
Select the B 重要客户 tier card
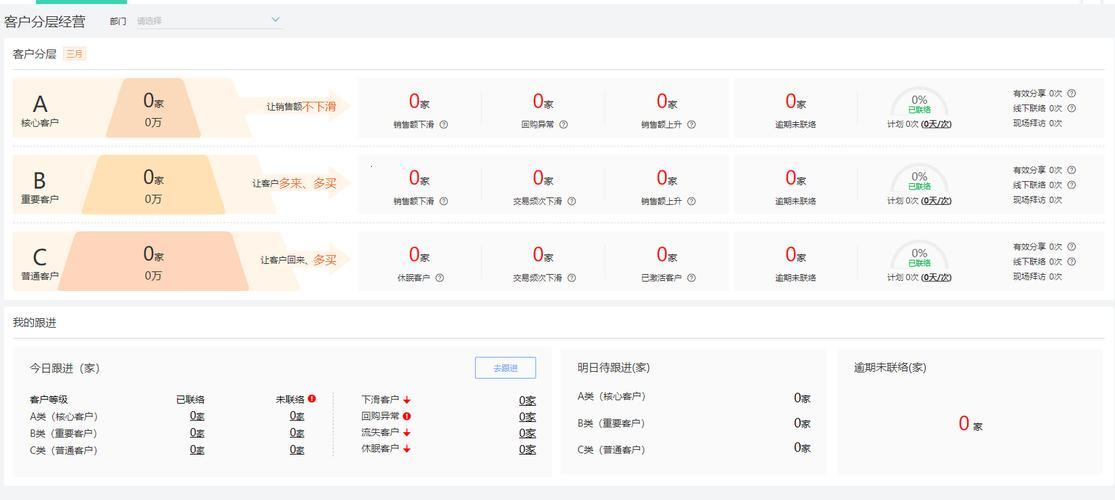click(144, 185)
